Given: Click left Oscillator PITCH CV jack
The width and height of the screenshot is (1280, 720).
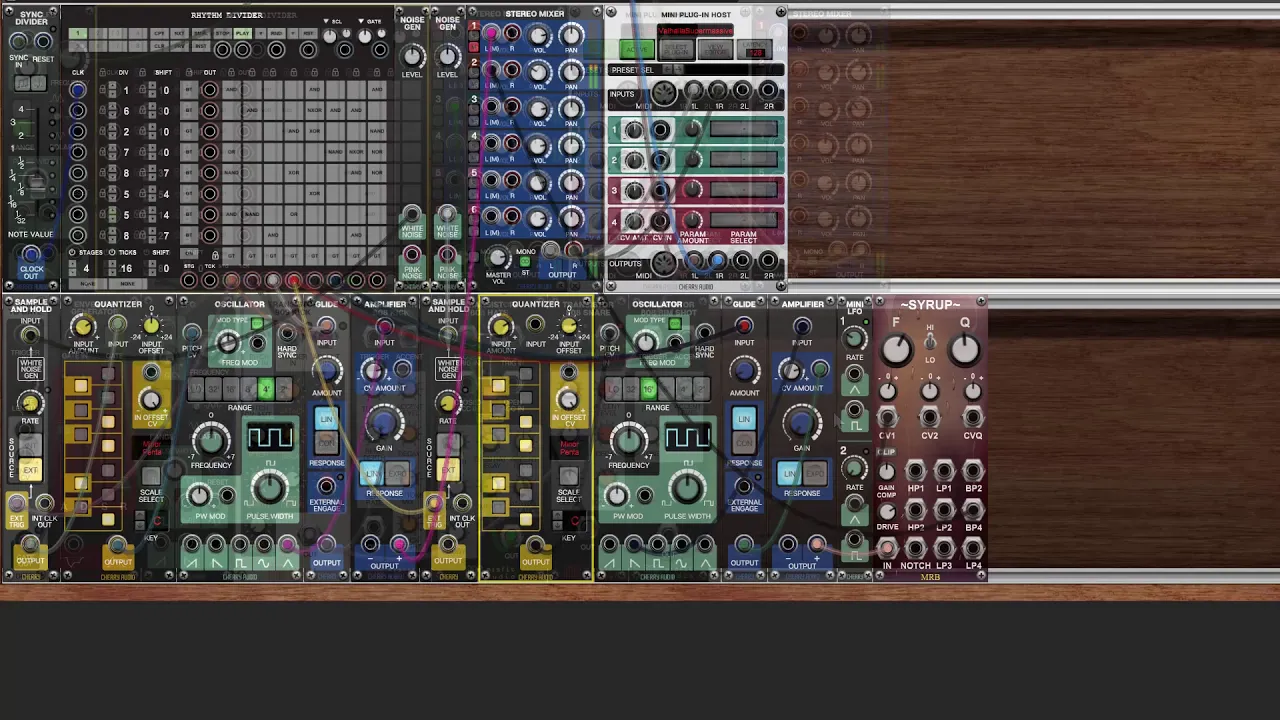Looking at the screenshot, I should click(x=191, y=333).
